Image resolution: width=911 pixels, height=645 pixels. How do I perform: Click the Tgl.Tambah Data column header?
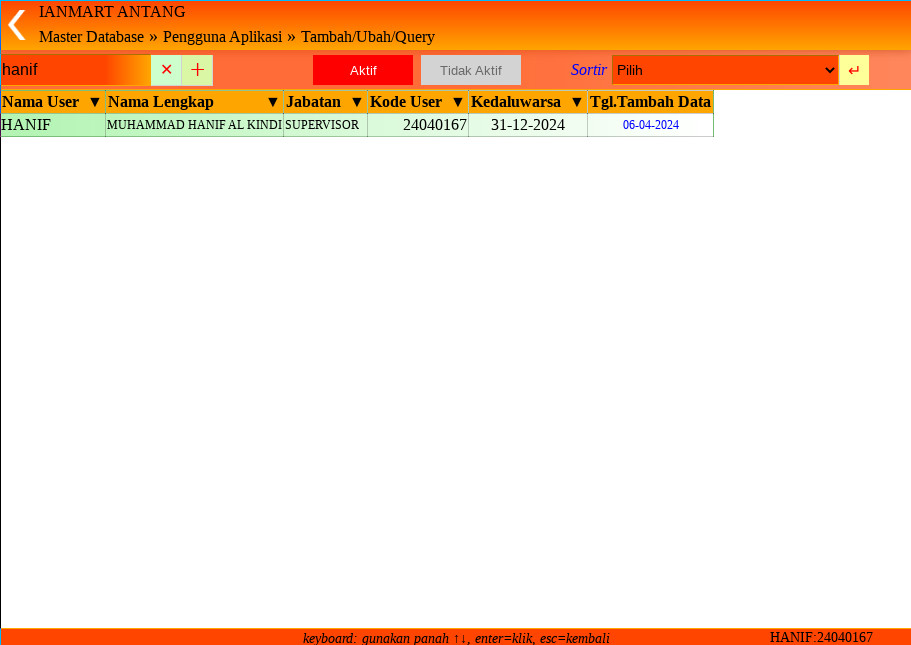click(x=650, y=102)
